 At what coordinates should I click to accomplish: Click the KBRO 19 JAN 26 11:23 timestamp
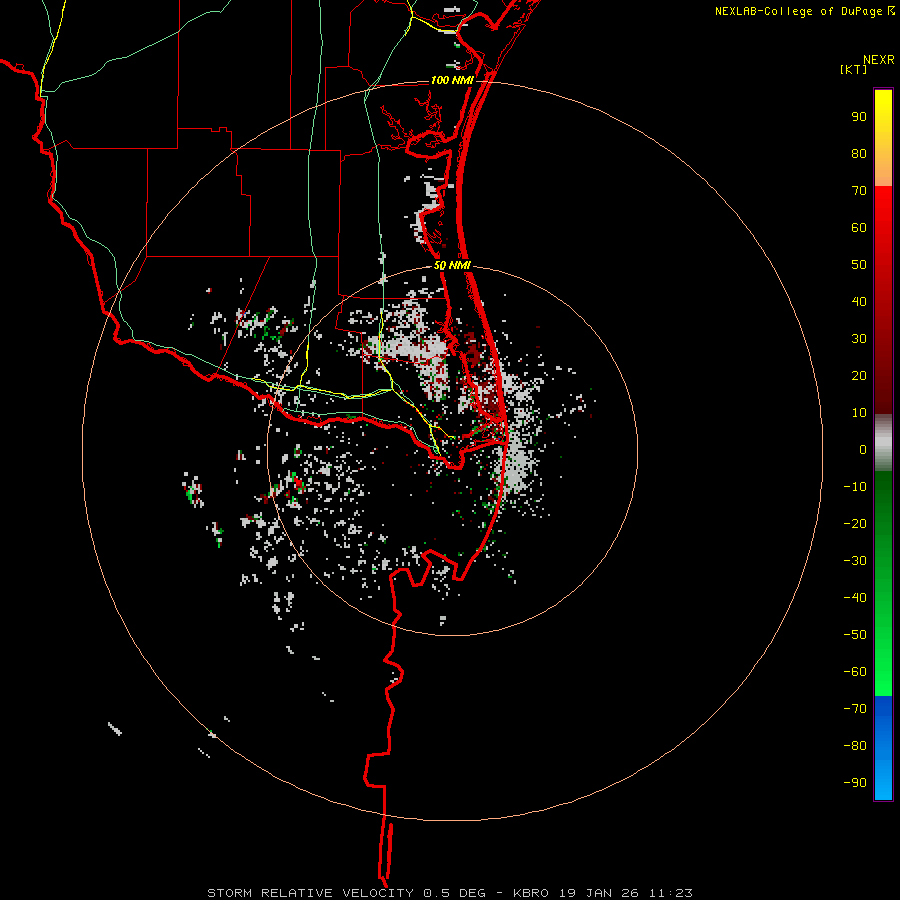point(603,893)
